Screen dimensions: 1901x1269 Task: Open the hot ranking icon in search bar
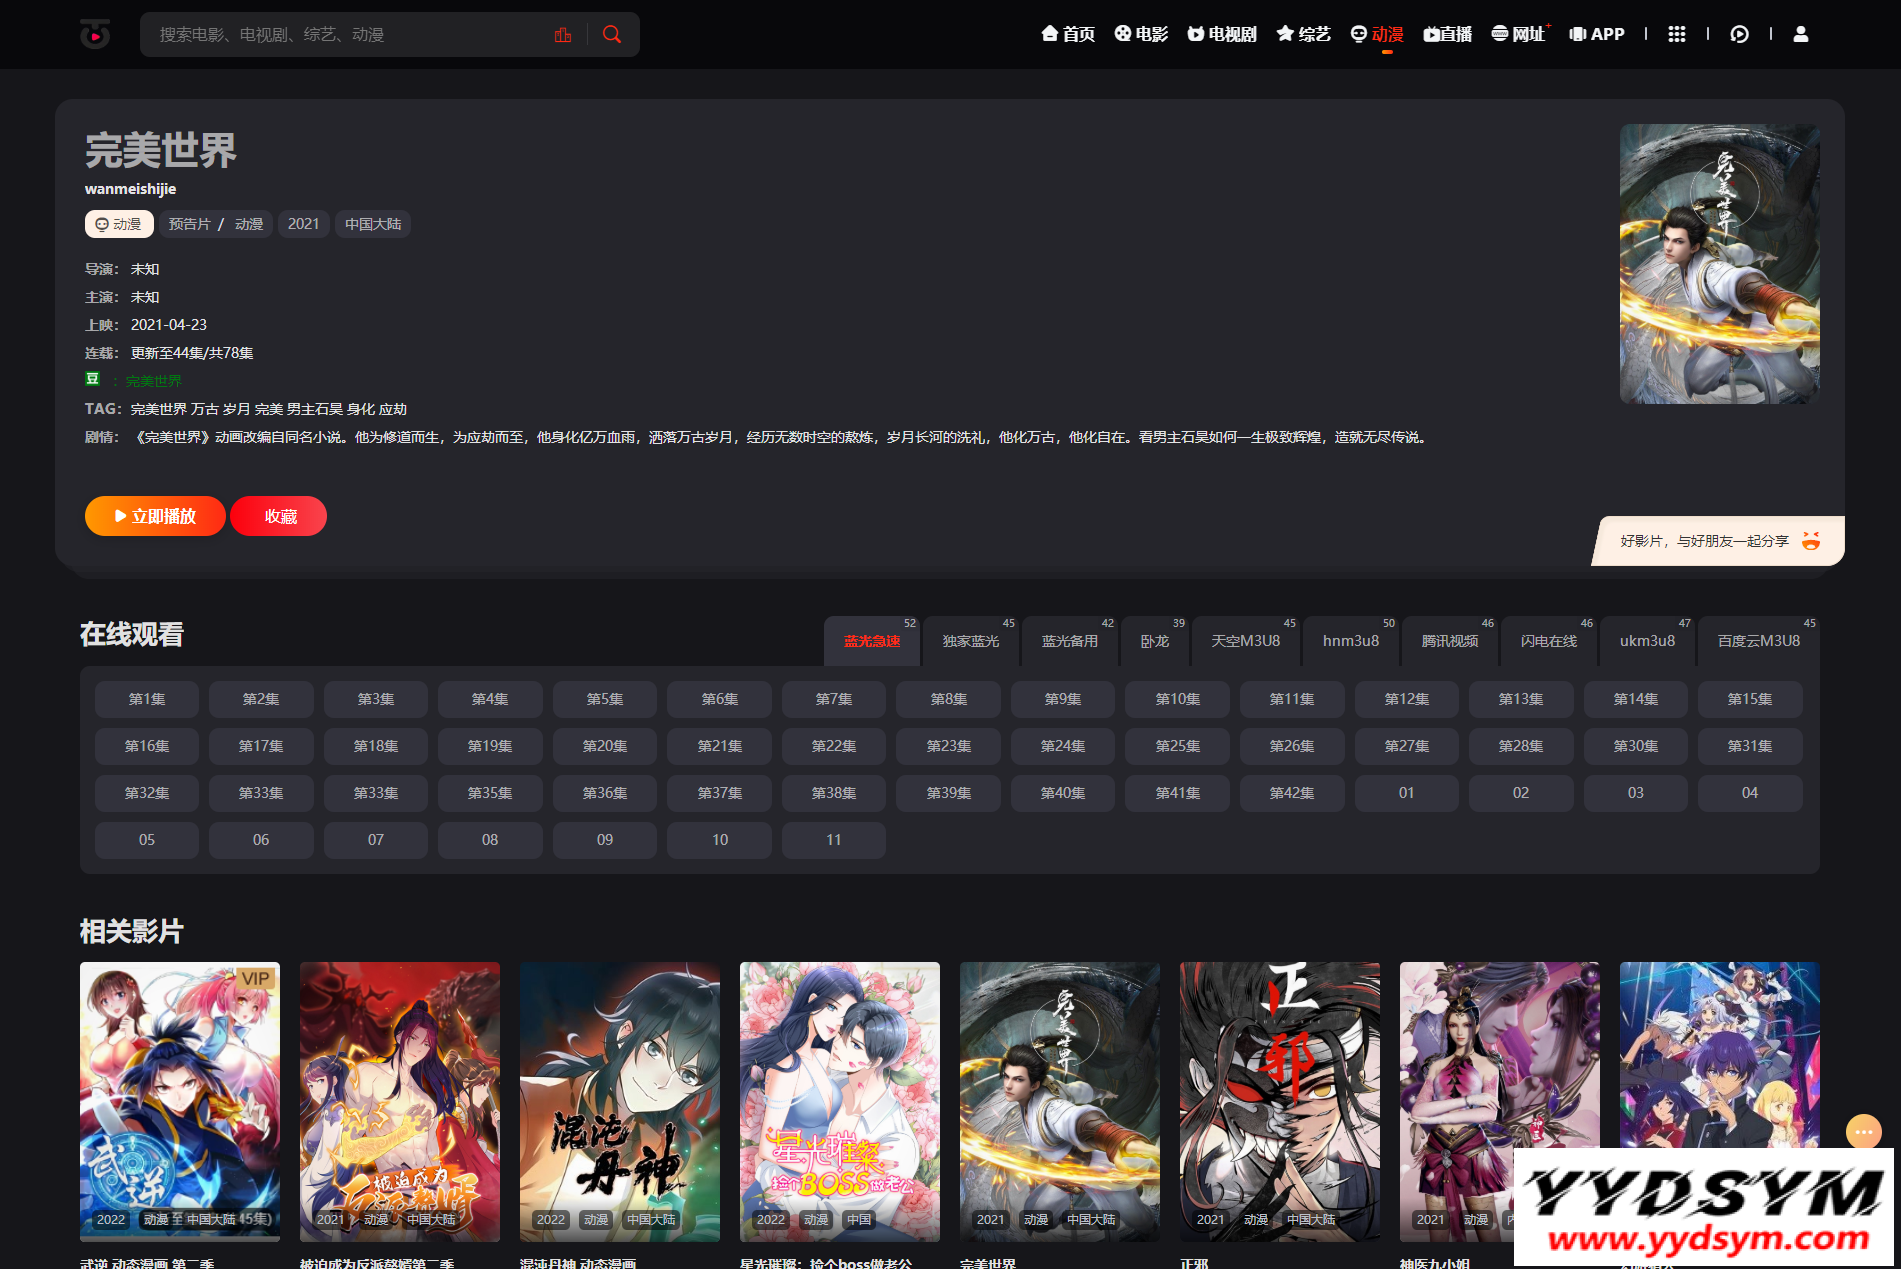click(563, 35)
